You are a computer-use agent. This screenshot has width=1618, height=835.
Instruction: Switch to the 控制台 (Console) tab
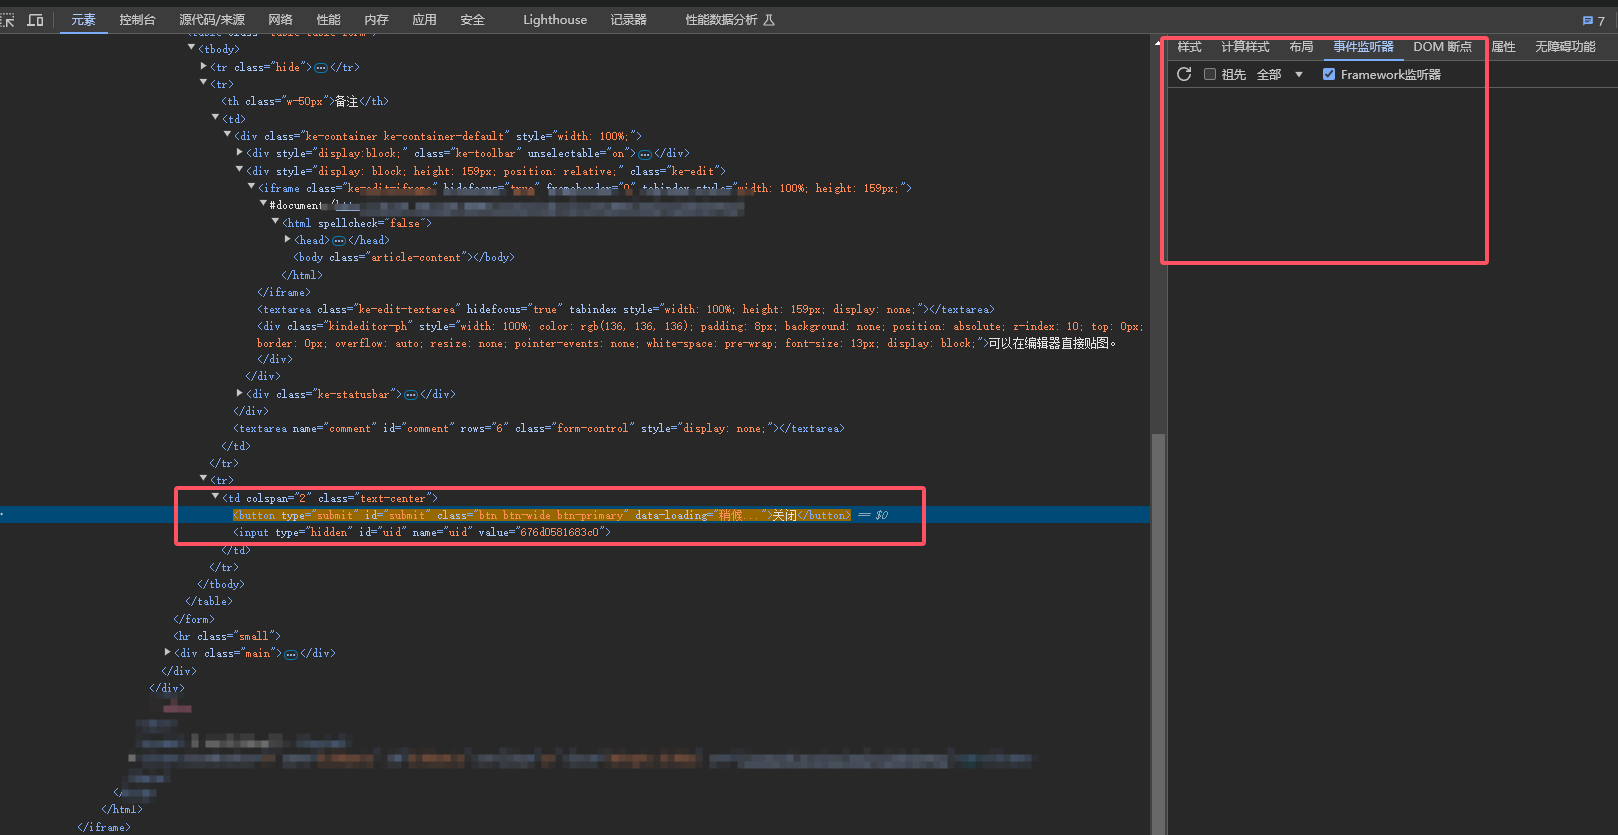click(x=137, y=20)
